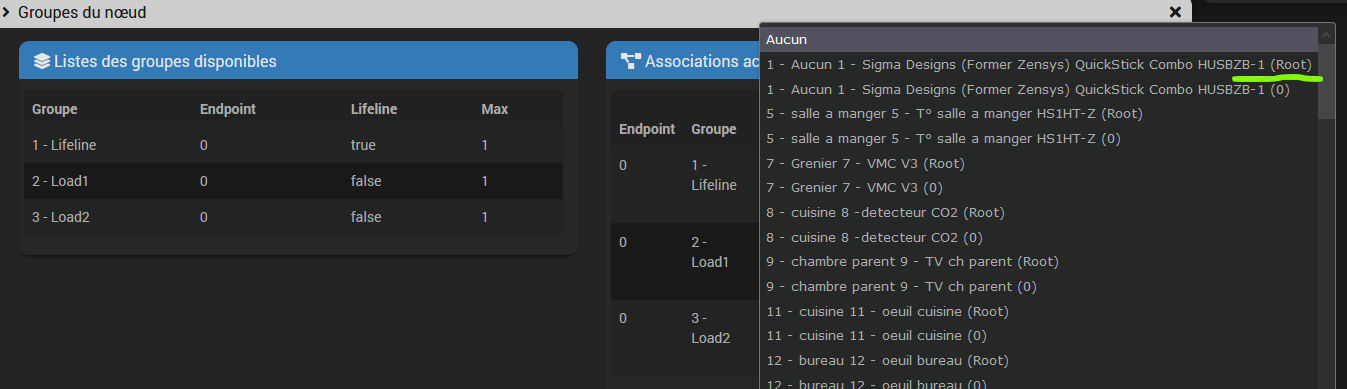Screen dimensions: 1347x389
Task: Click the network icon beside Associations
Action: click(x=630, y=61)
